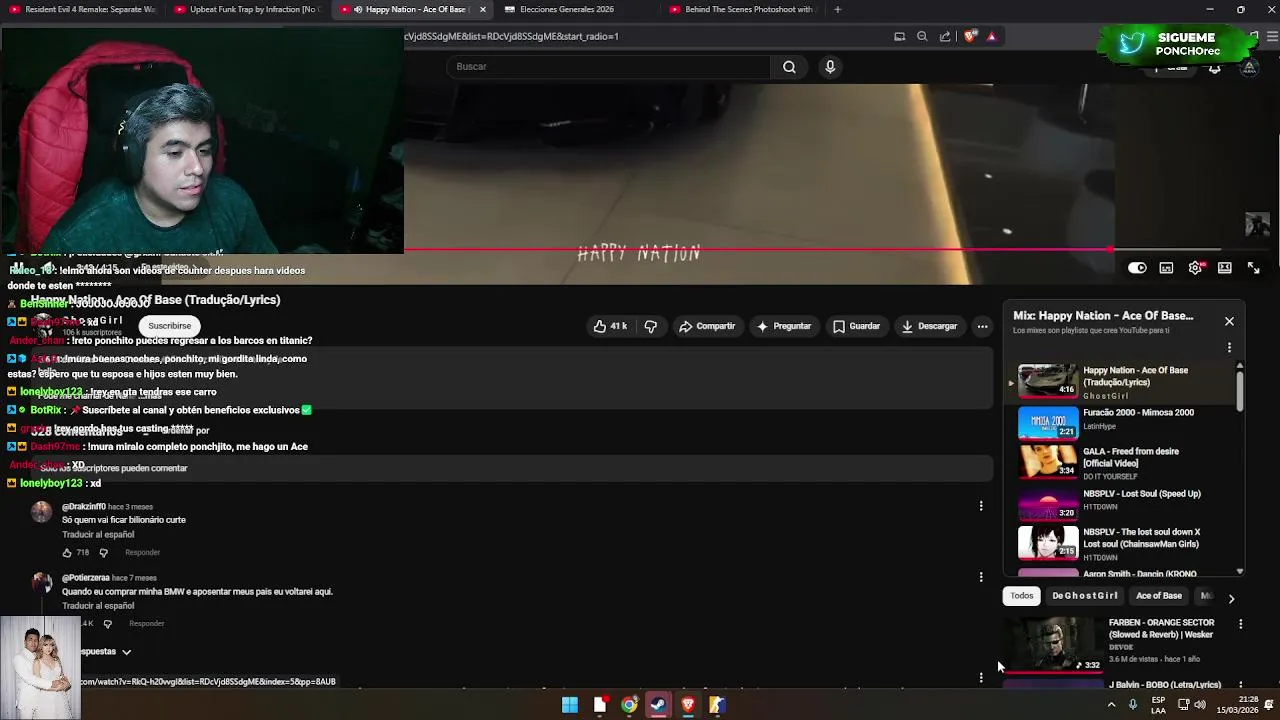Viewport: 1280px width, 720px height.
Task: Dislike the @Drakzinf0 comment
Action: pos(103,552)
